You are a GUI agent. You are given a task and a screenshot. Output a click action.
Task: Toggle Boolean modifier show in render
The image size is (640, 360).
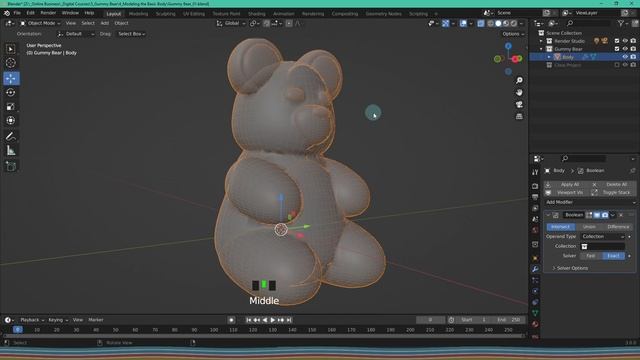[x=604, y=215]
